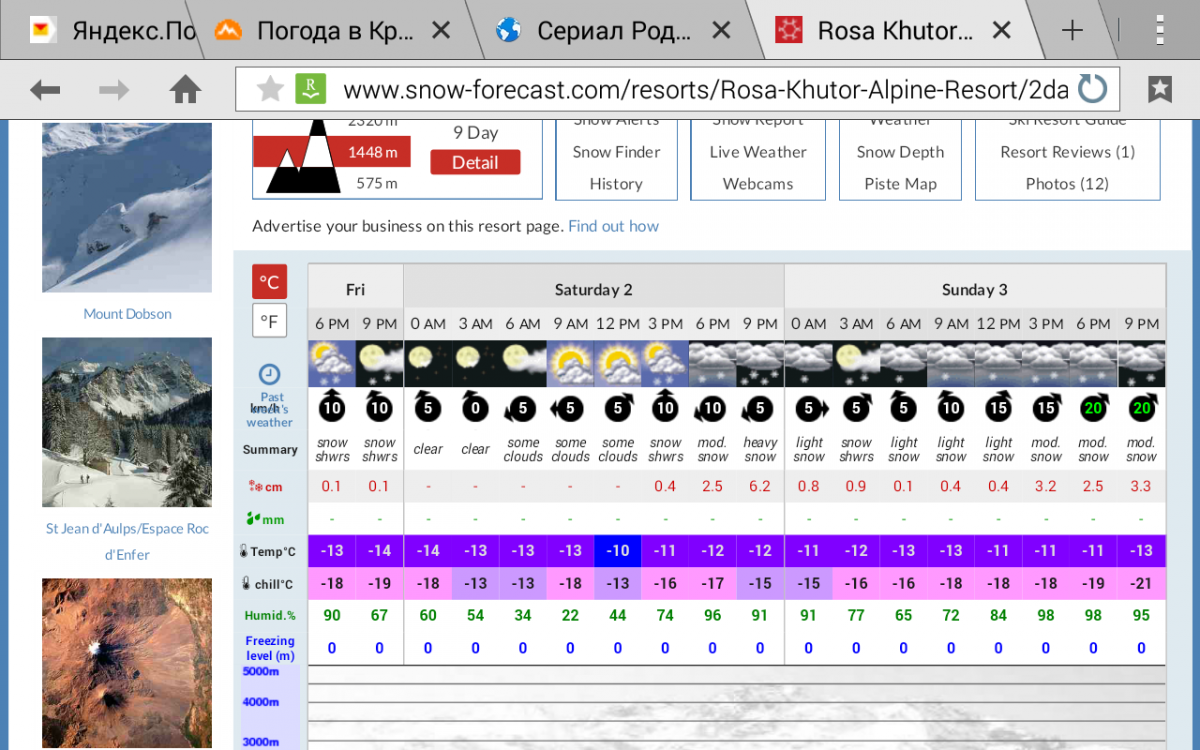Image resolution: width=1200 pixels, height=750 pixels.
Task: Open the Mount Dobson skier thumbnail
Action: (x=127, y=207)
